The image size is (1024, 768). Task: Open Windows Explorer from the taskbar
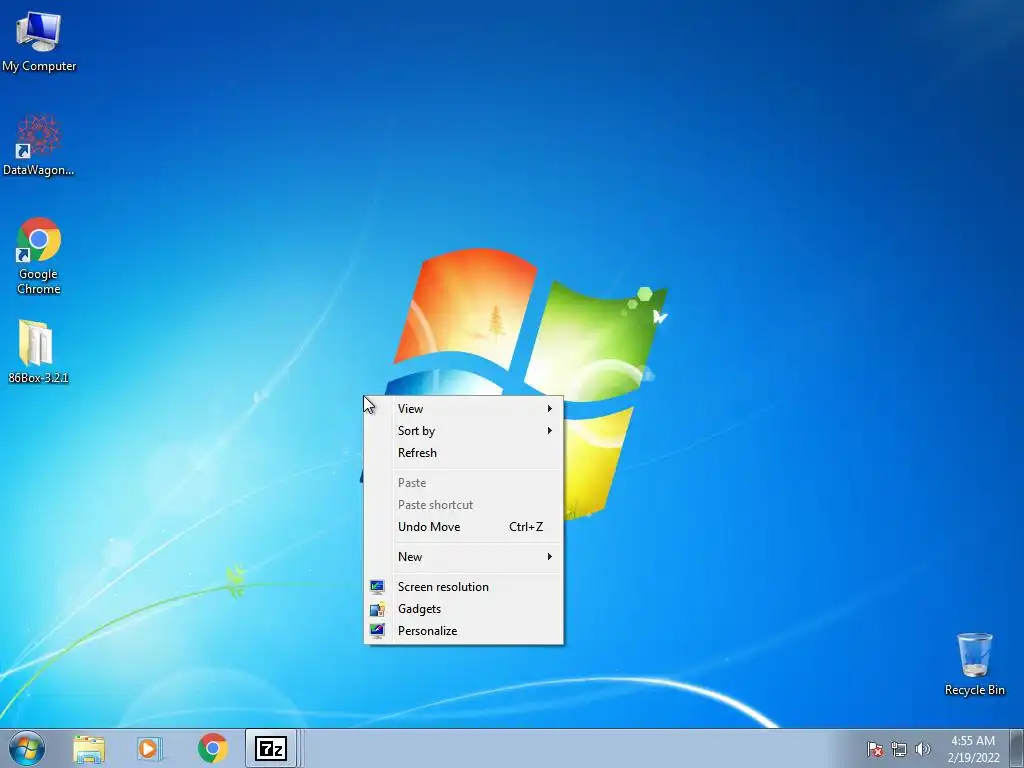point(89,748)
